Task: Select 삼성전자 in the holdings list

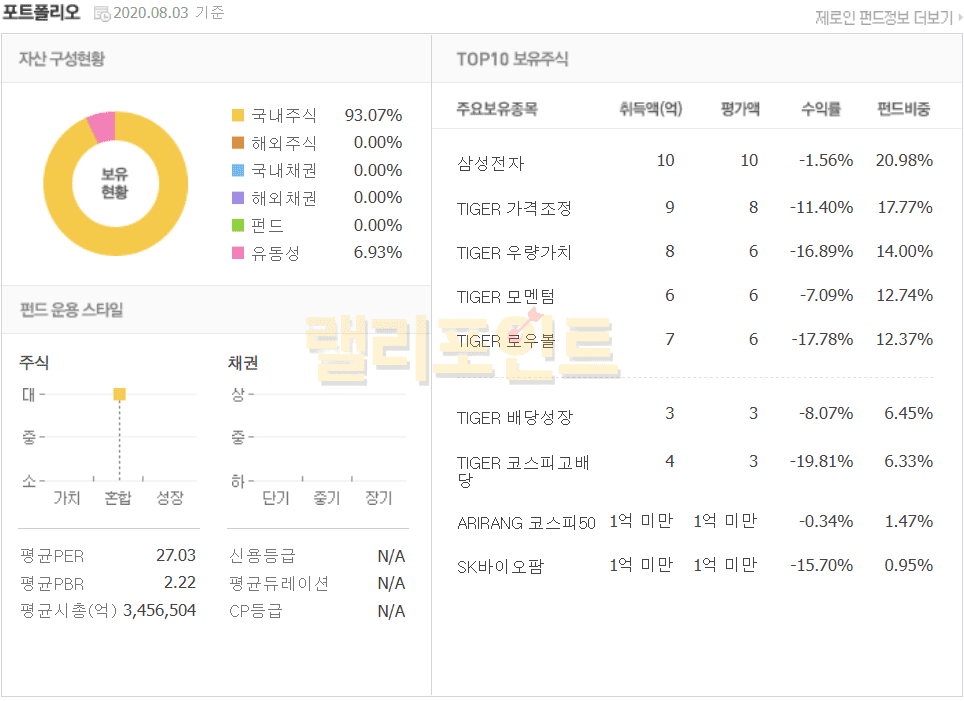Action: [x=490, y=163]
